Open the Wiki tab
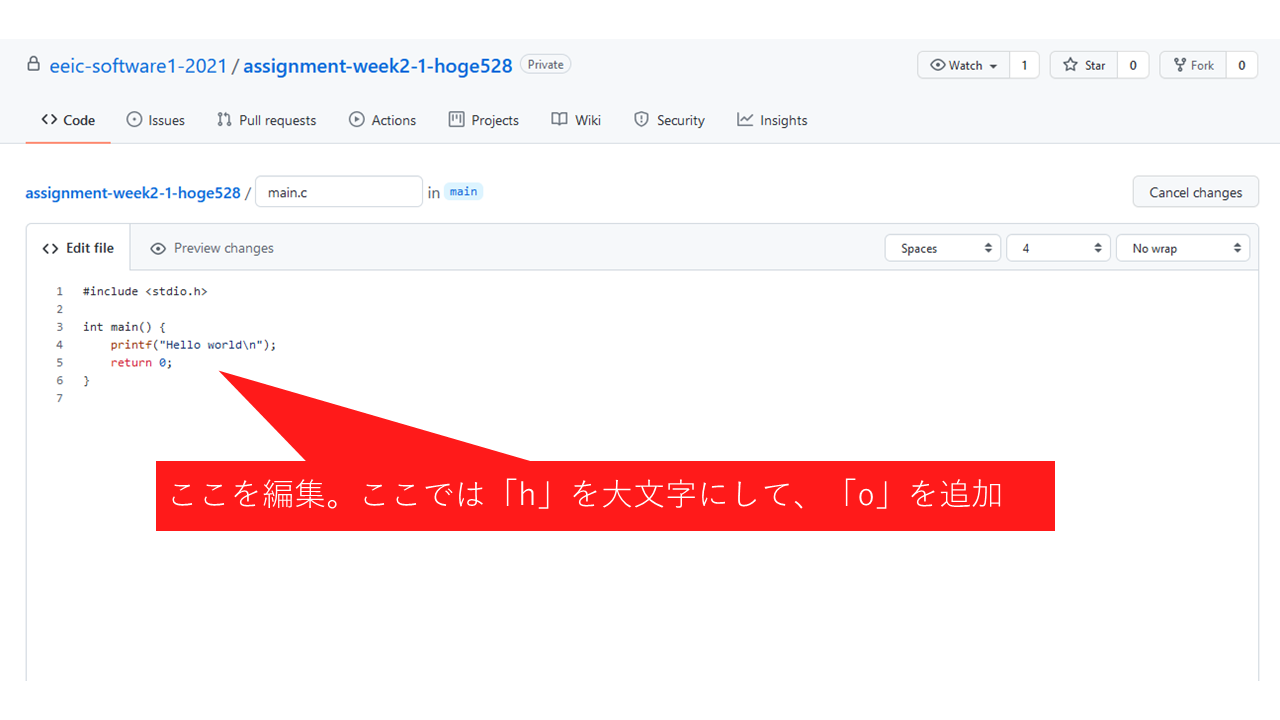Screen dimensions: 1280x720 (576, 120)
